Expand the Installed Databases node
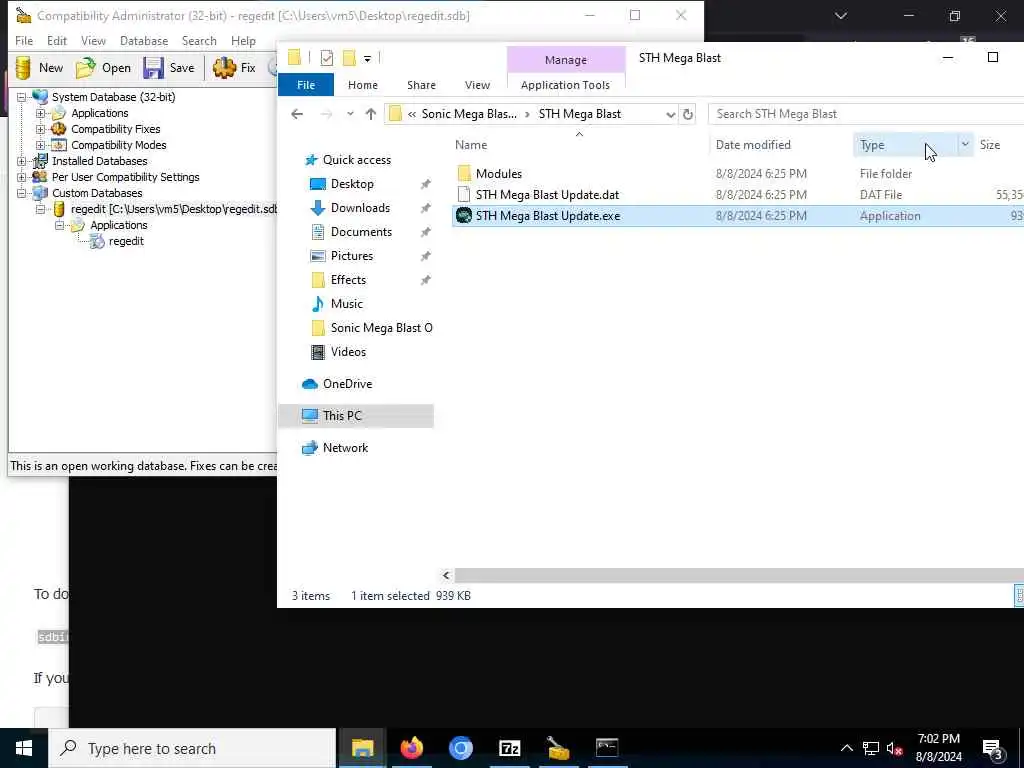 coord(22,161)
